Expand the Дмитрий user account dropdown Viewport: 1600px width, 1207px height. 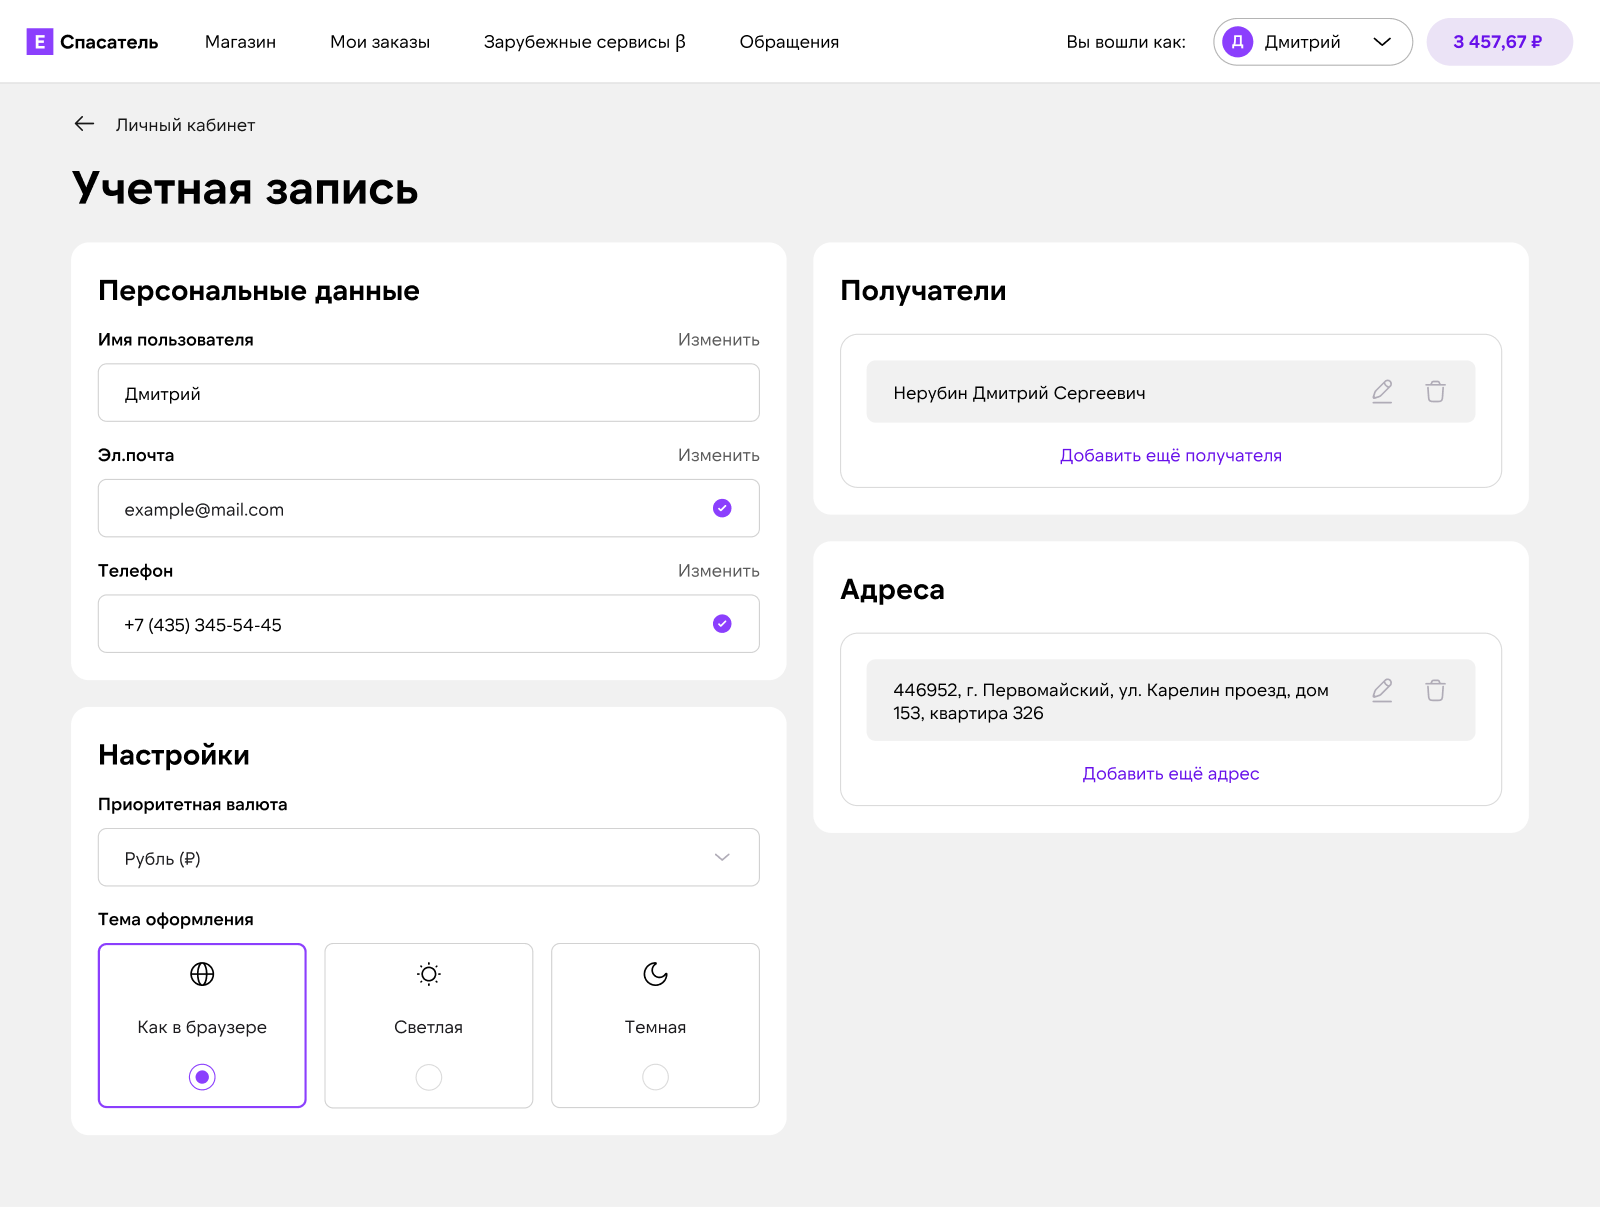1312,42
